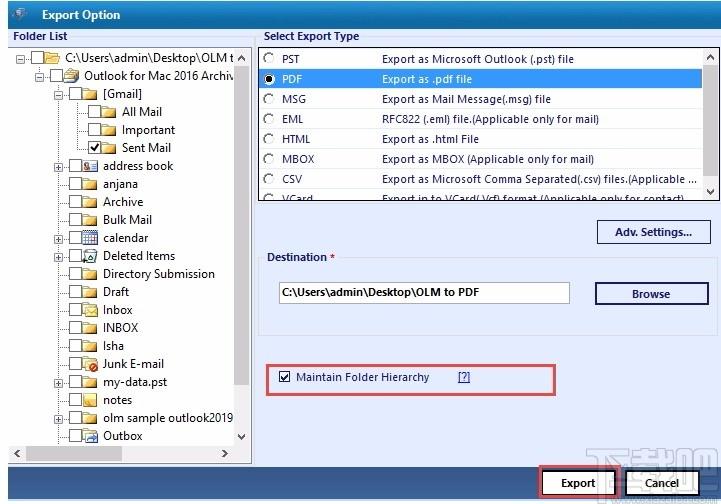Click the Isha folder icon
This screenshot has height=504, width=721.
(x=90, y=346)
